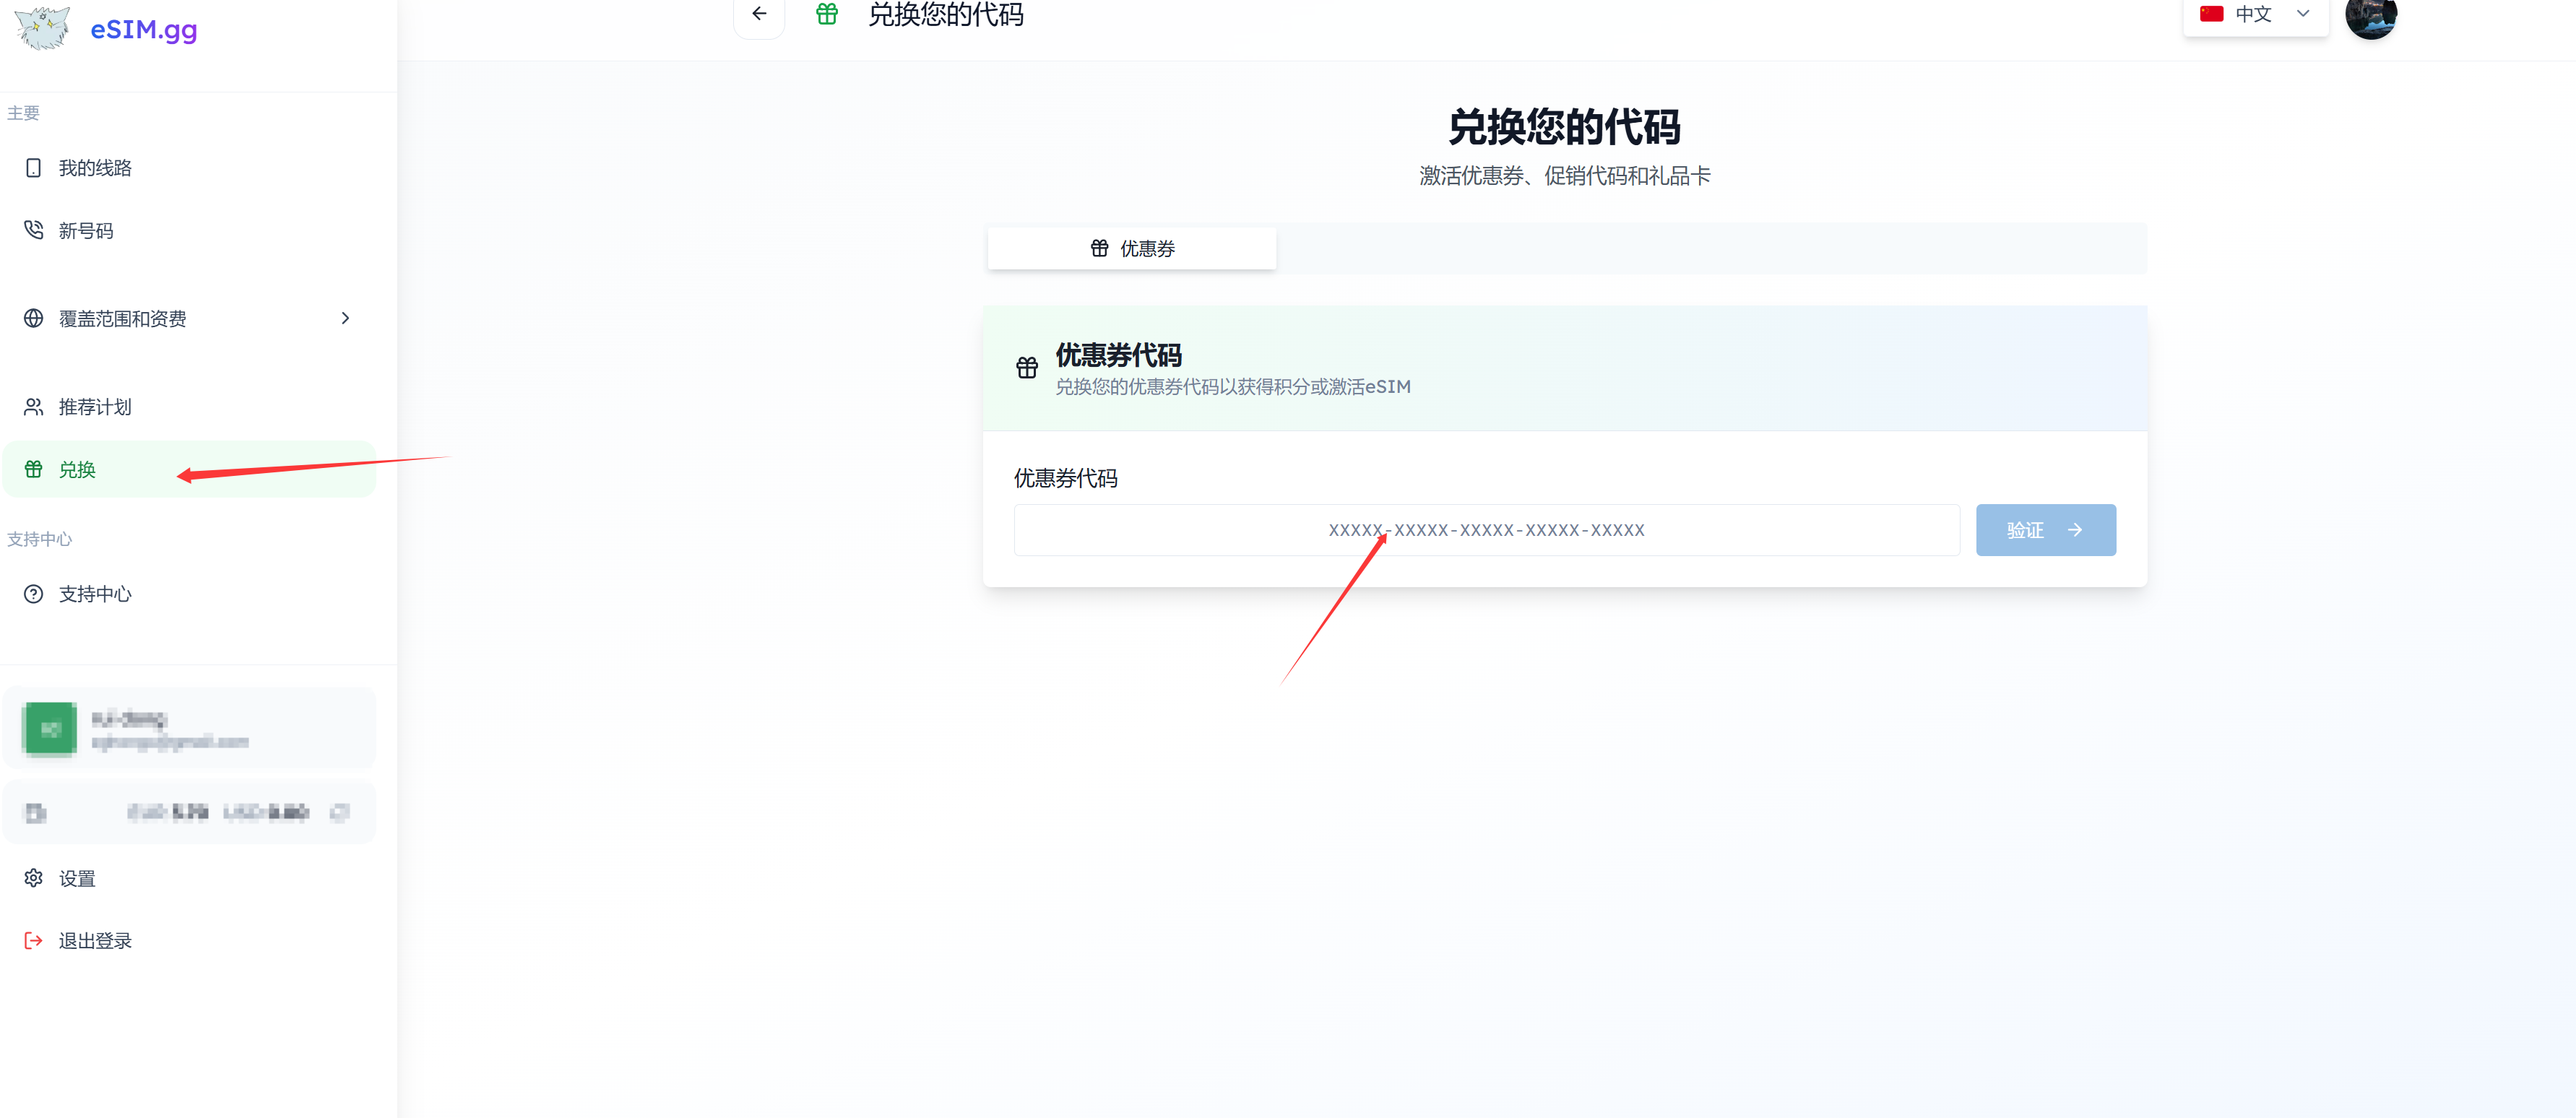Open 支持中心 help page

[189, 594]
